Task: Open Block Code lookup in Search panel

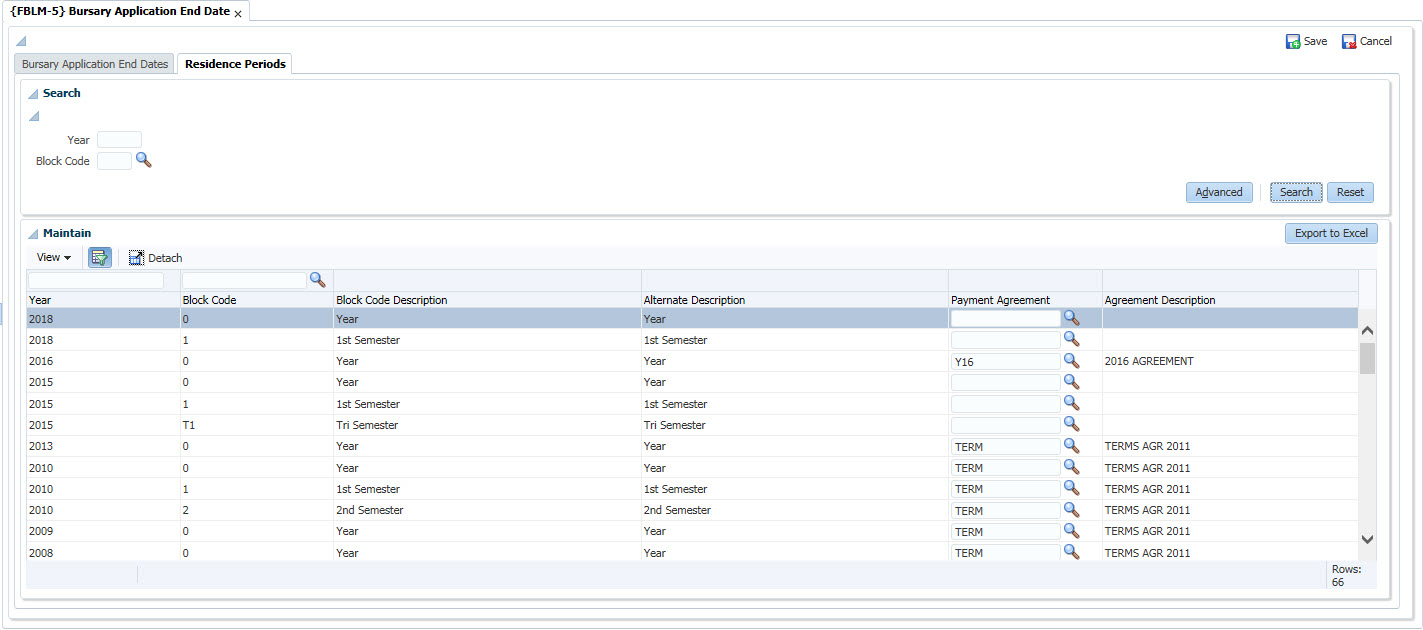Action: 143,160
